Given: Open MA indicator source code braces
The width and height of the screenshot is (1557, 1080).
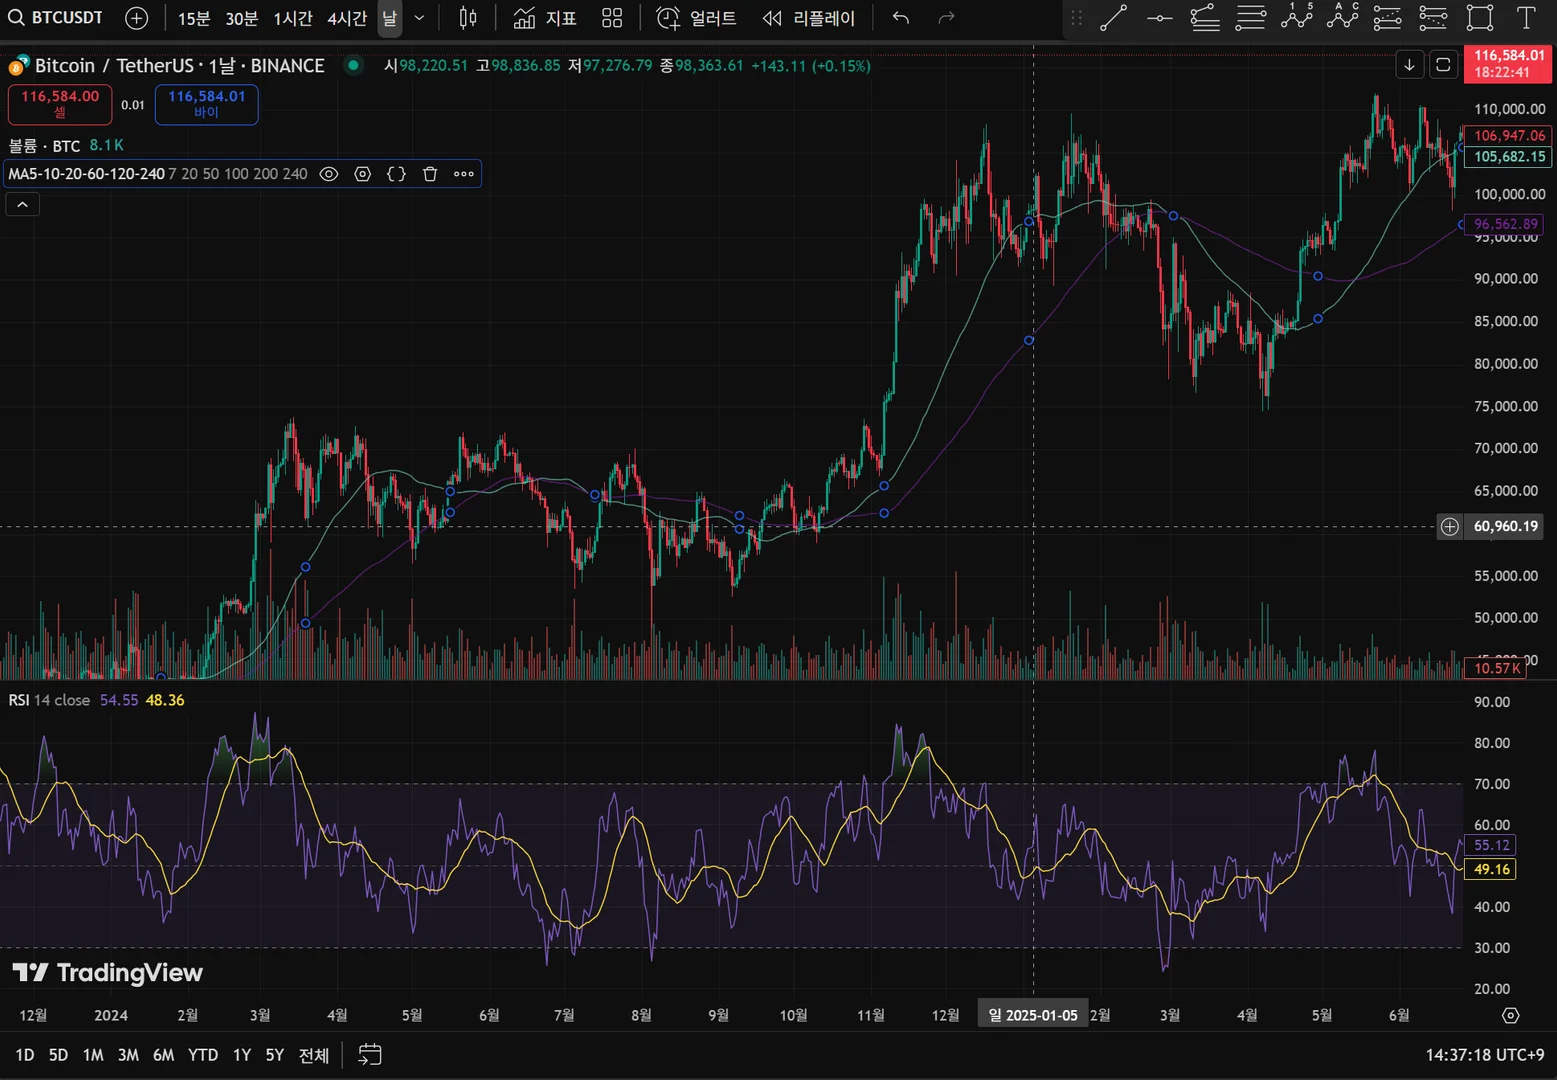Looking at the screenshot, I should (x=396, y=174).
